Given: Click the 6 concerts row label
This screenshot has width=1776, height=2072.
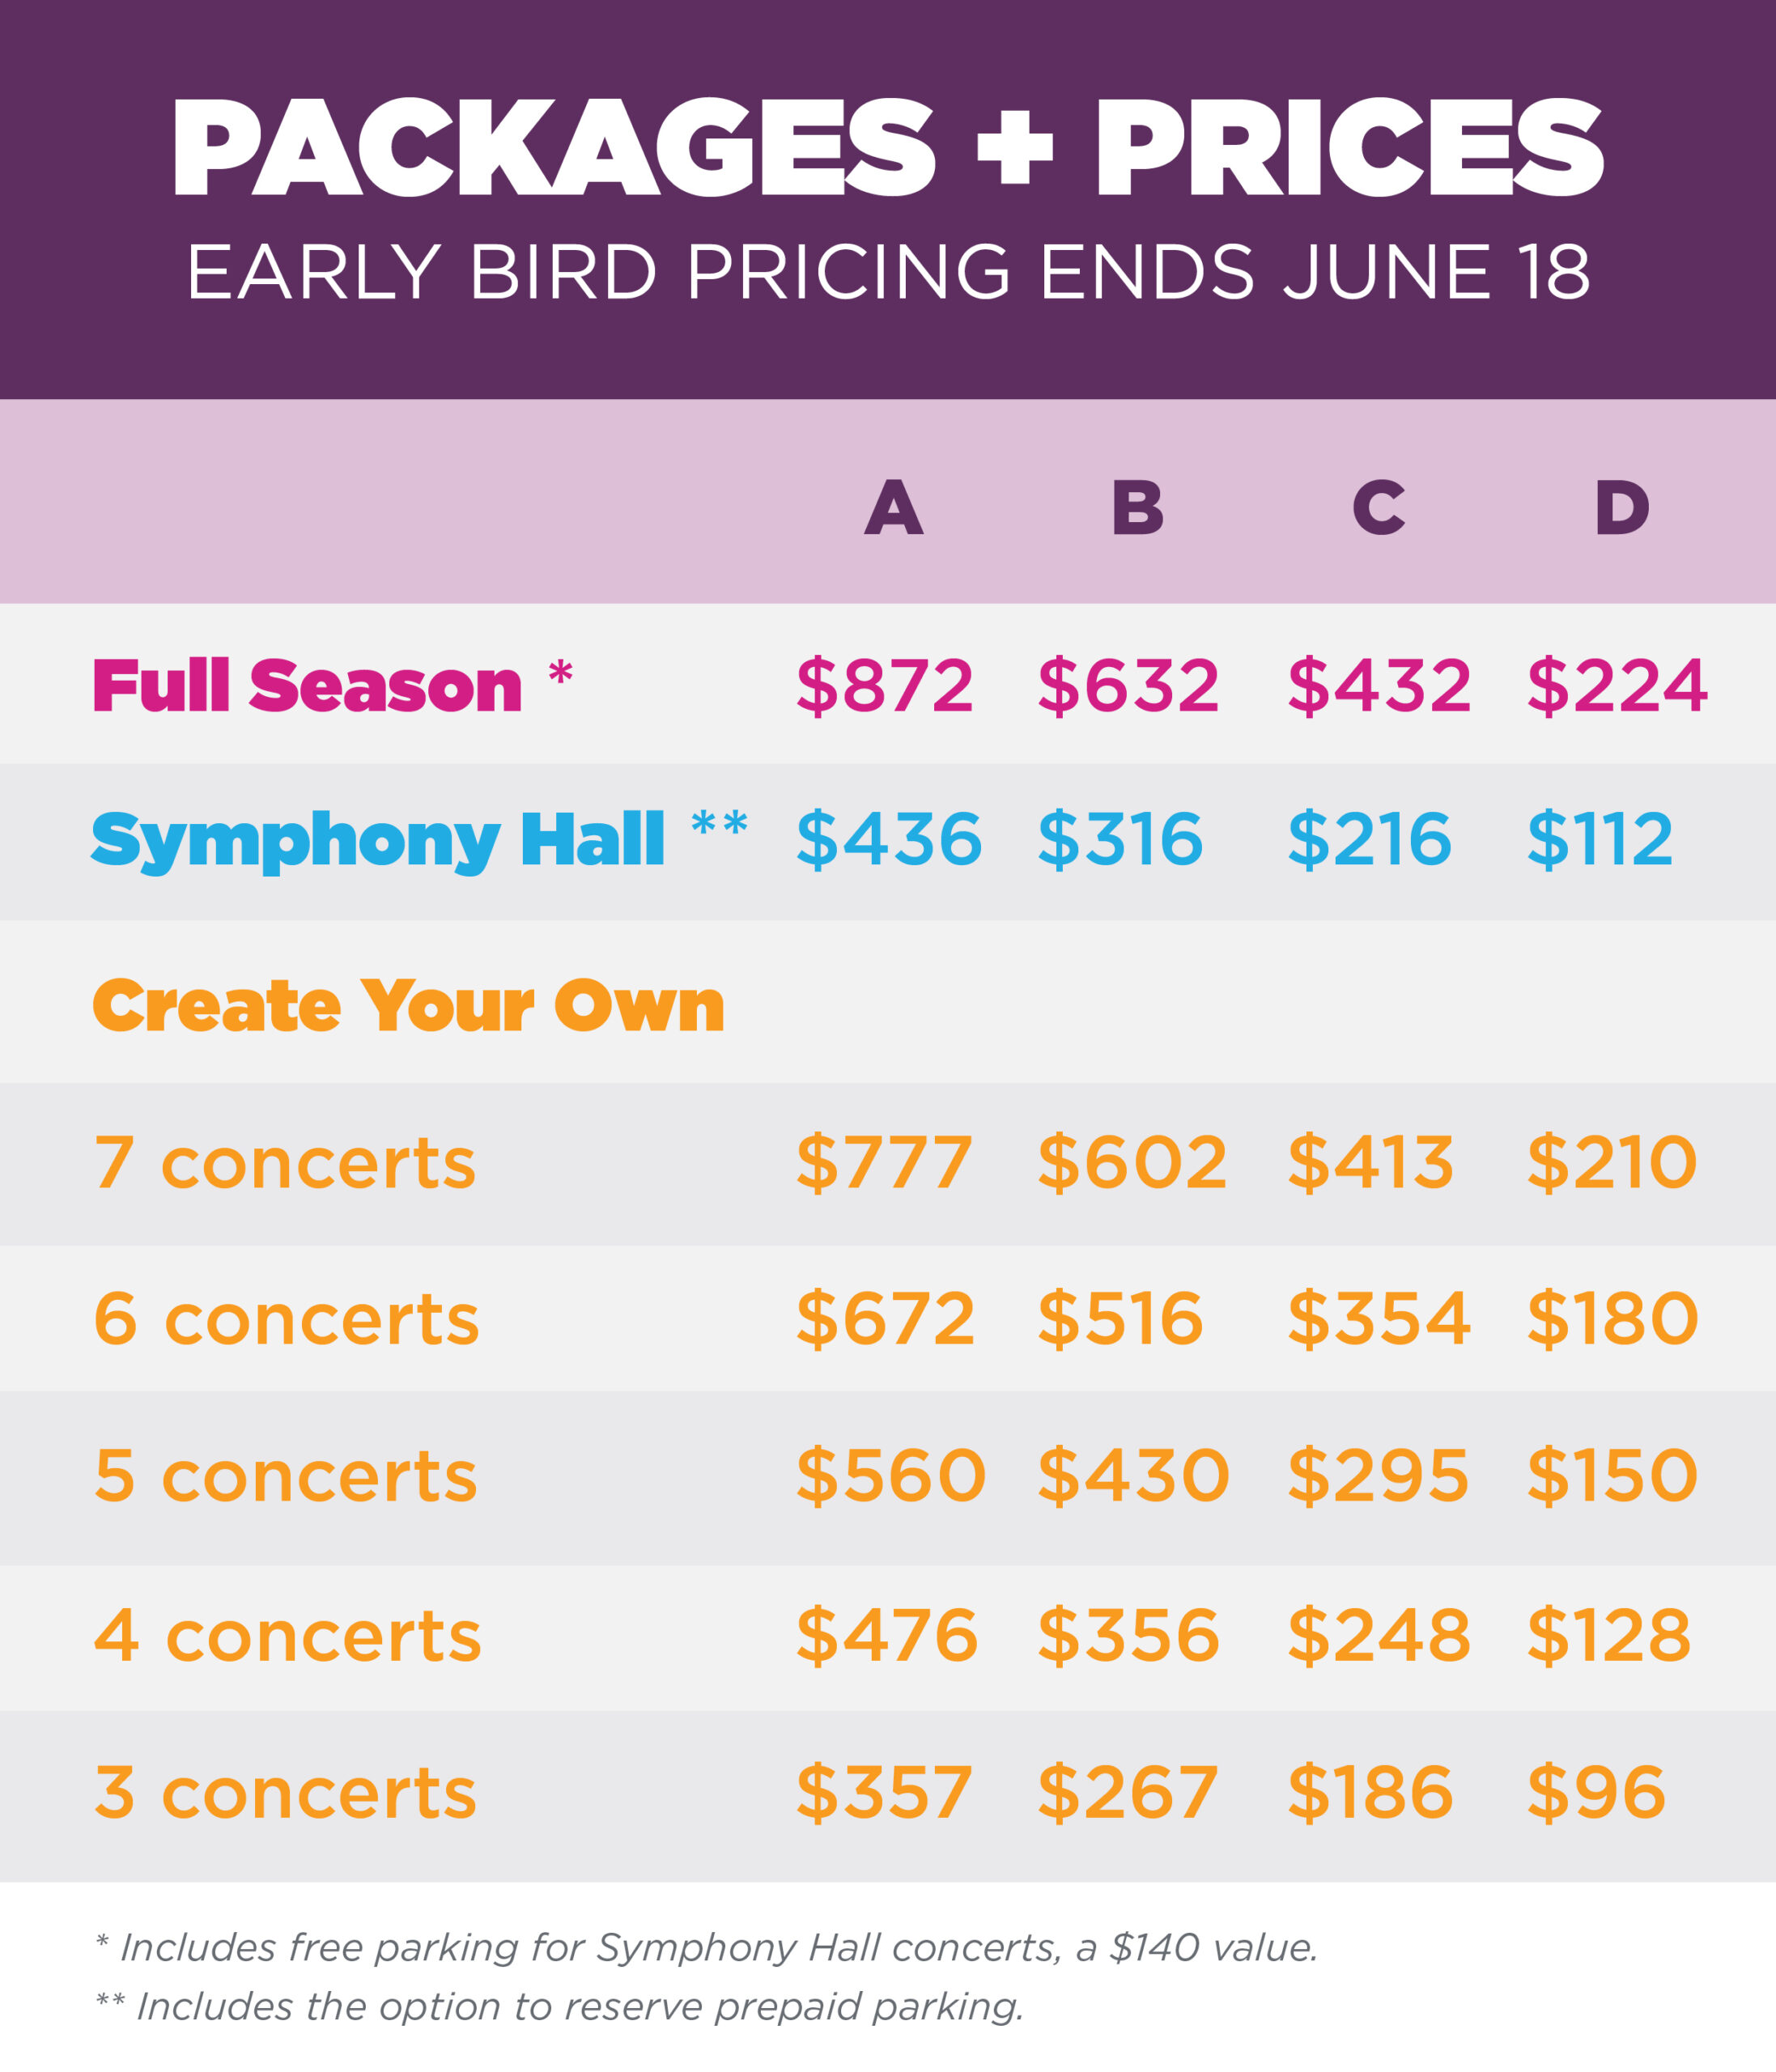Looking at the screenshot, I should pyautogui.click(x=286, y=1320).
